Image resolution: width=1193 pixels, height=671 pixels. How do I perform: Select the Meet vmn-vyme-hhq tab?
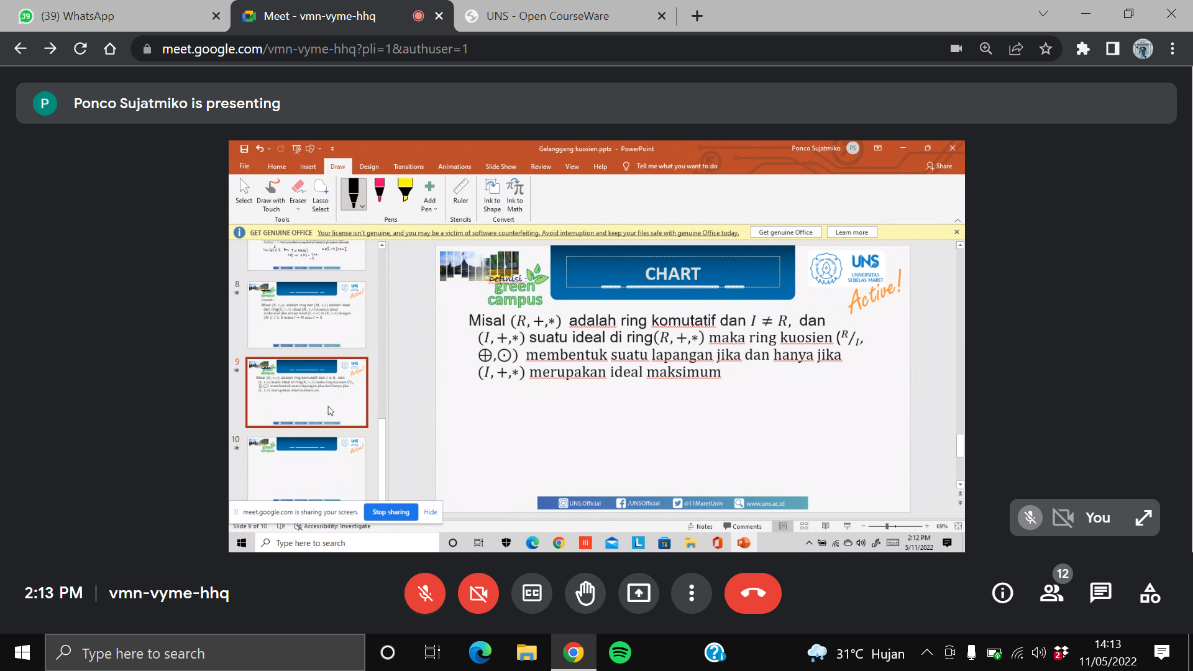(x=341, y=16)
